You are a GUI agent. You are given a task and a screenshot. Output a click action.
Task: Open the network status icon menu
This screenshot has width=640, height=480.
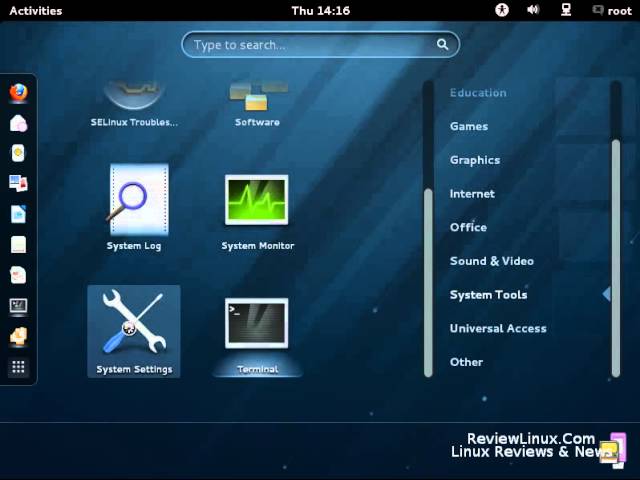pyautogui.click(x=566, y=10)
